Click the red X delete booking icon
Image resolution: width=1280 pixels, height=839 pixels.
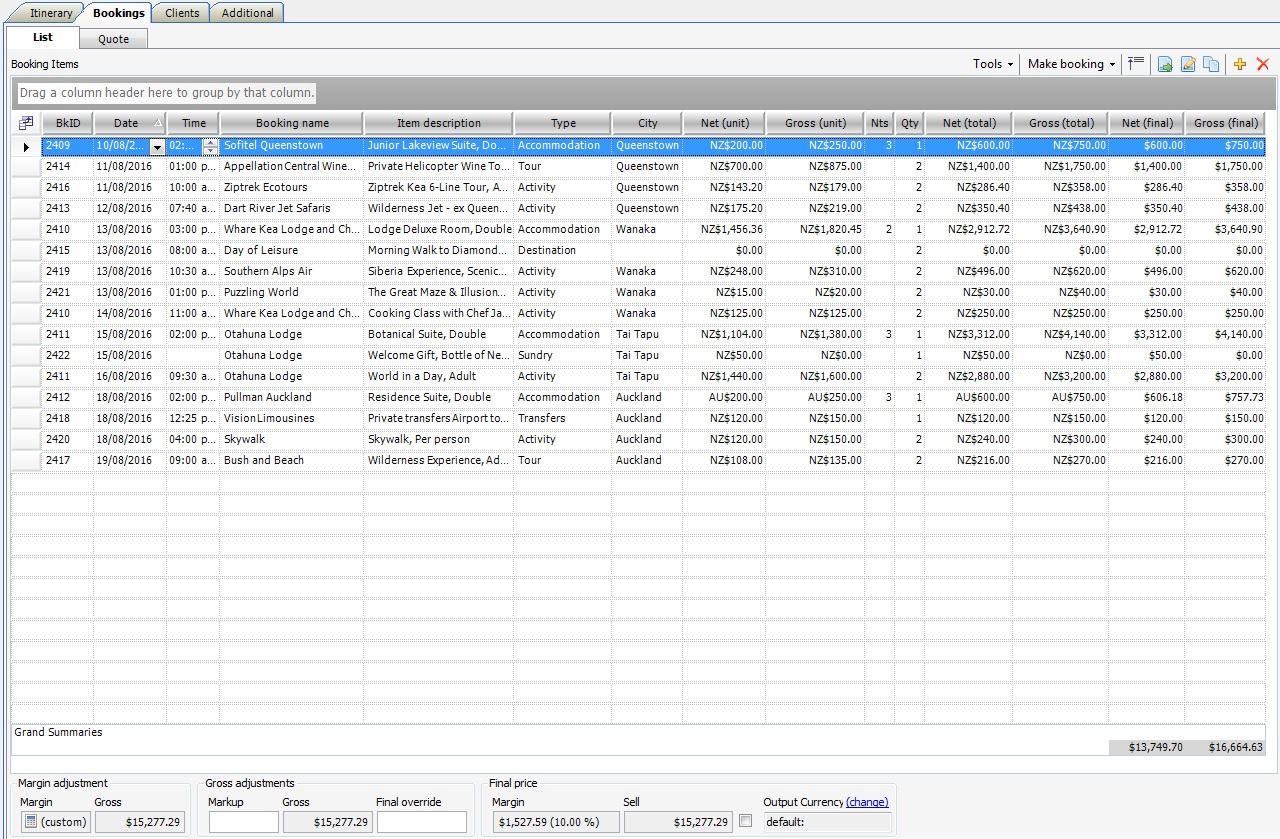1262,64
